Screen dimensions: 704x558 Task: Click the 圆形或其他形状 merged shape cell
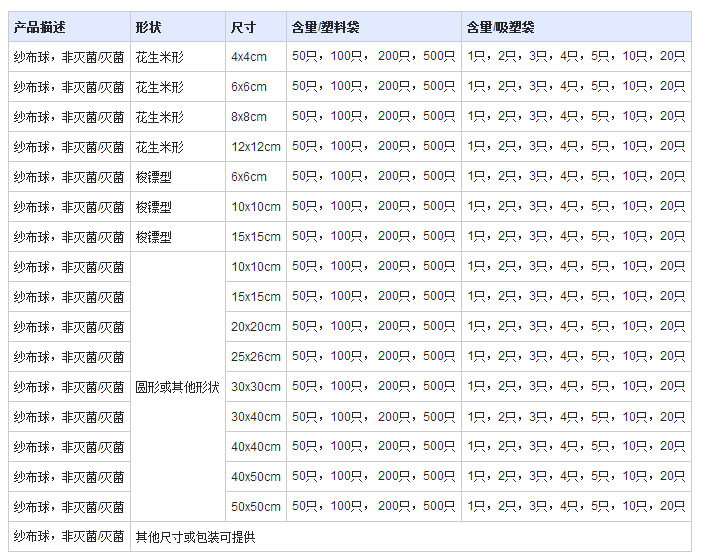pyautogui.click(x=177, y=387)
